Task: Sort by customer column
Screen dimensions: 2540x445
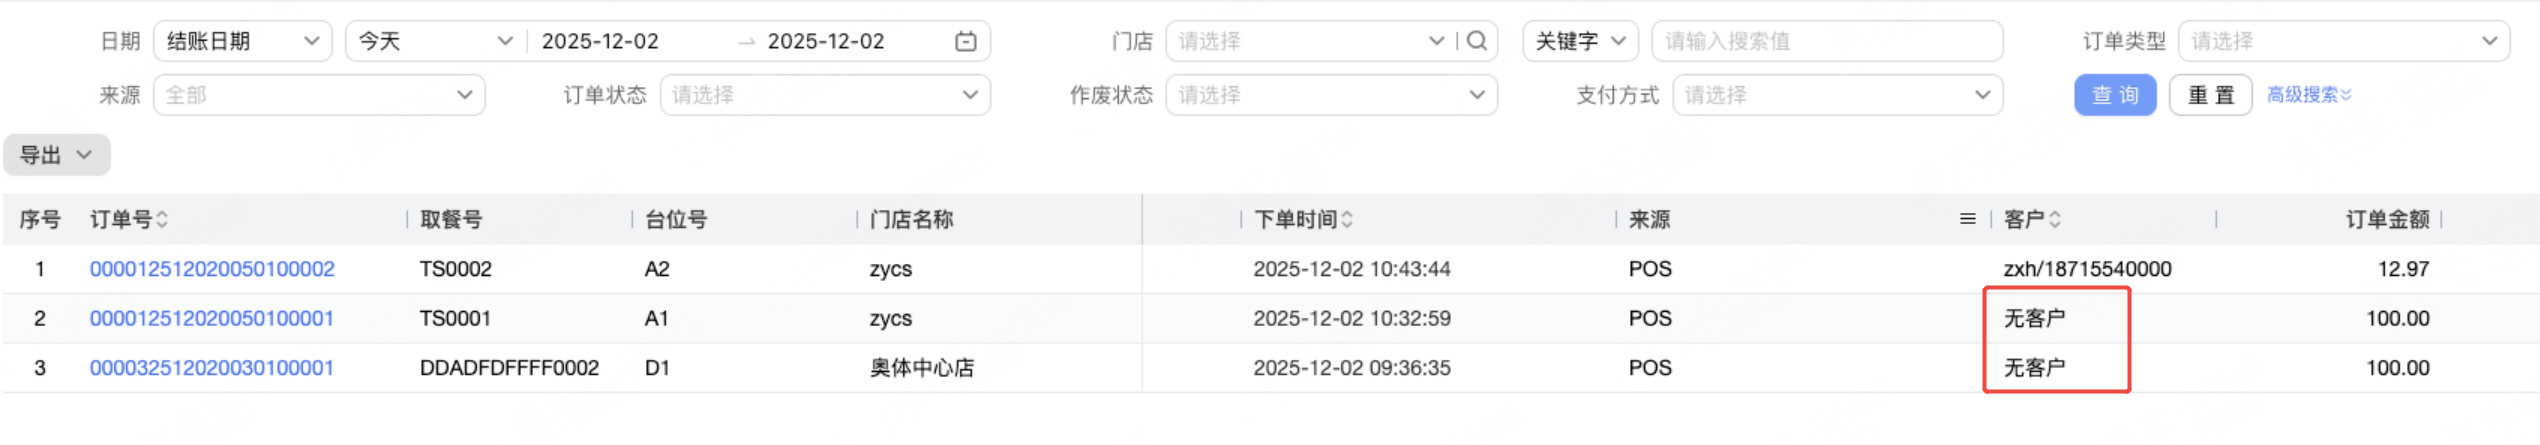Action: pyautogui.click(x=2055, y=219)
